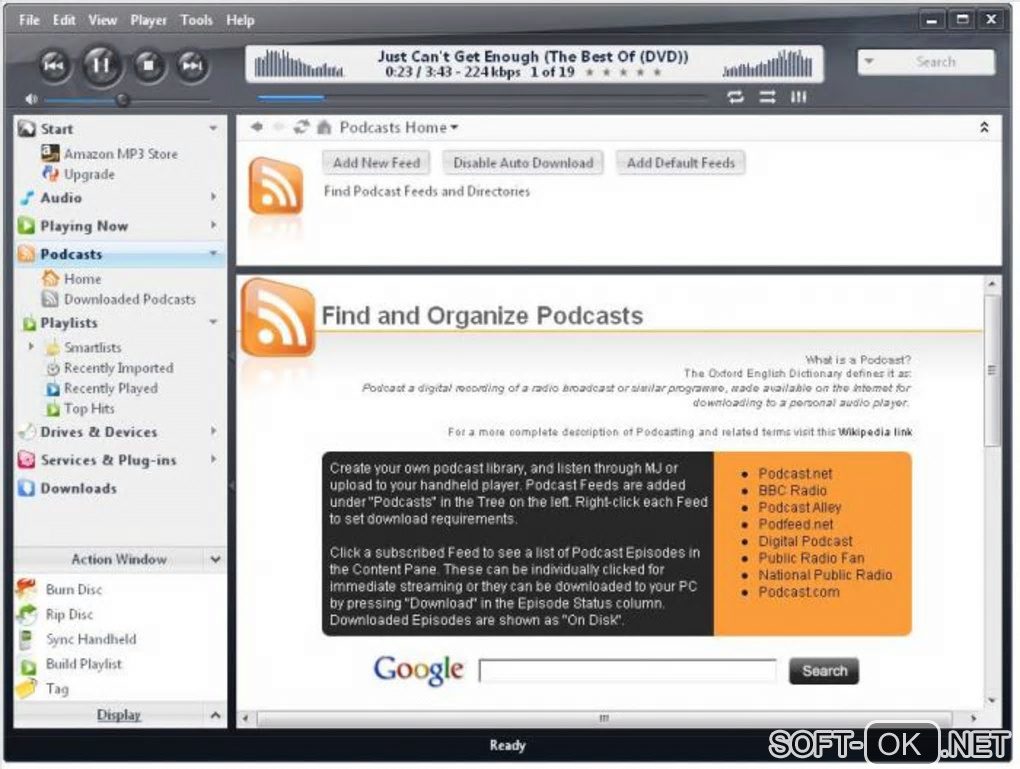1020x769 pixels.
Task: Go back using navigation arrow
Action: 257,127
